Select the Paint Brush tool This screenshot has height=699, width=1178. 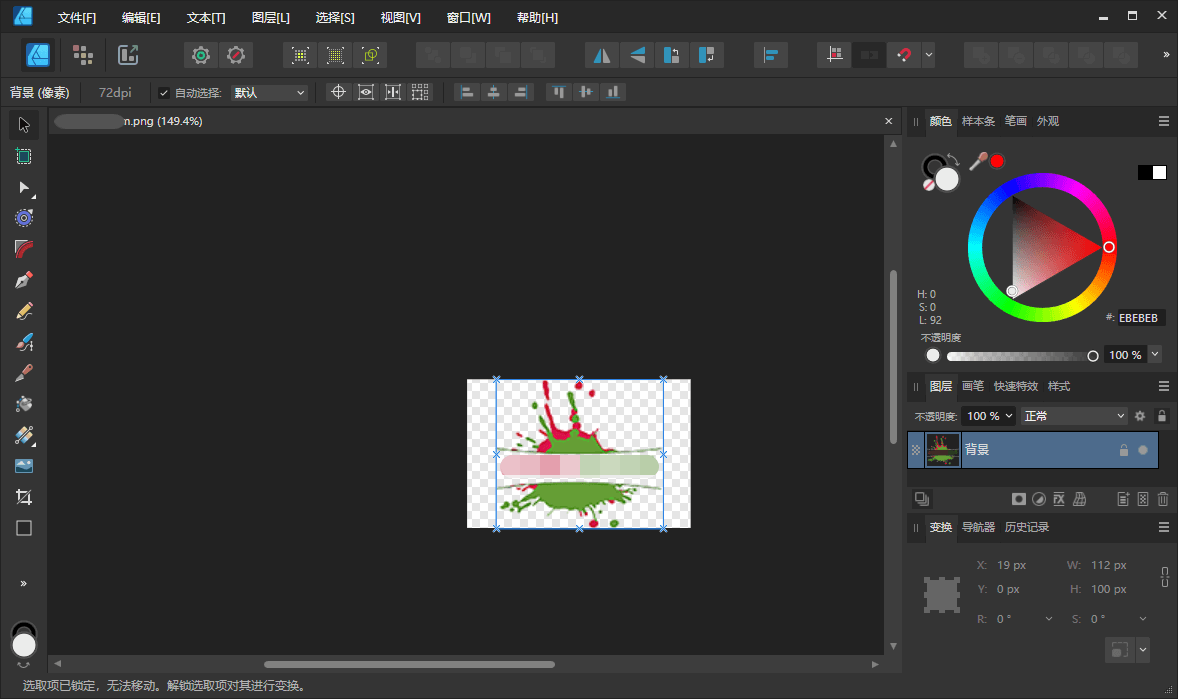click(24, 341)
